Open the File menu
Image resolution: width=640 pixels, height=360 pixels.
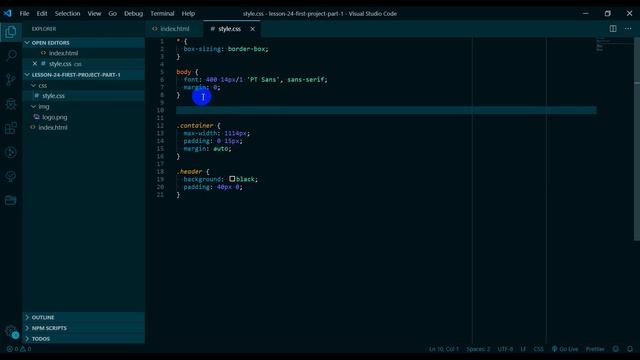point(24,13)
